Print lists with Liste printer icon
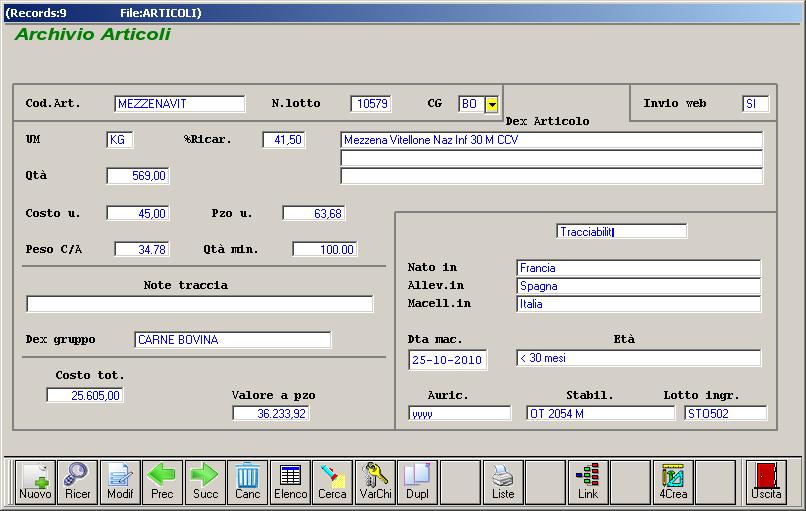 (503, 481)
